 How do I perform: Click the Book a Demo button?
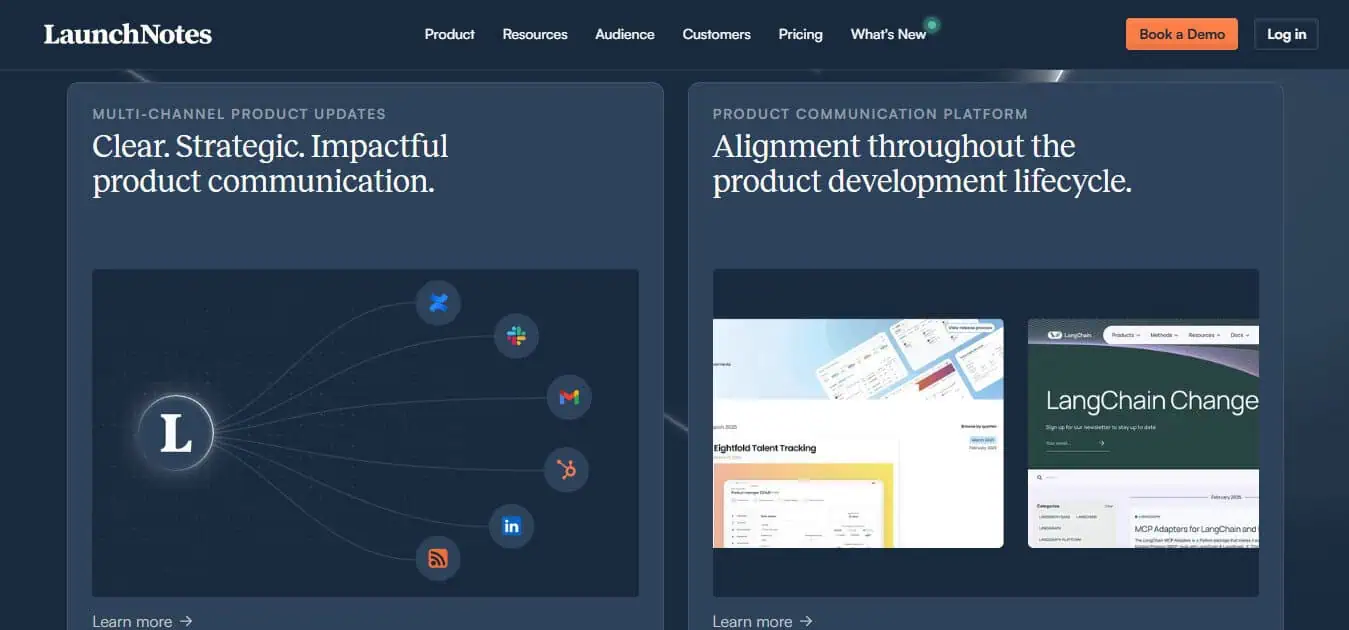tap(1182, 34)
